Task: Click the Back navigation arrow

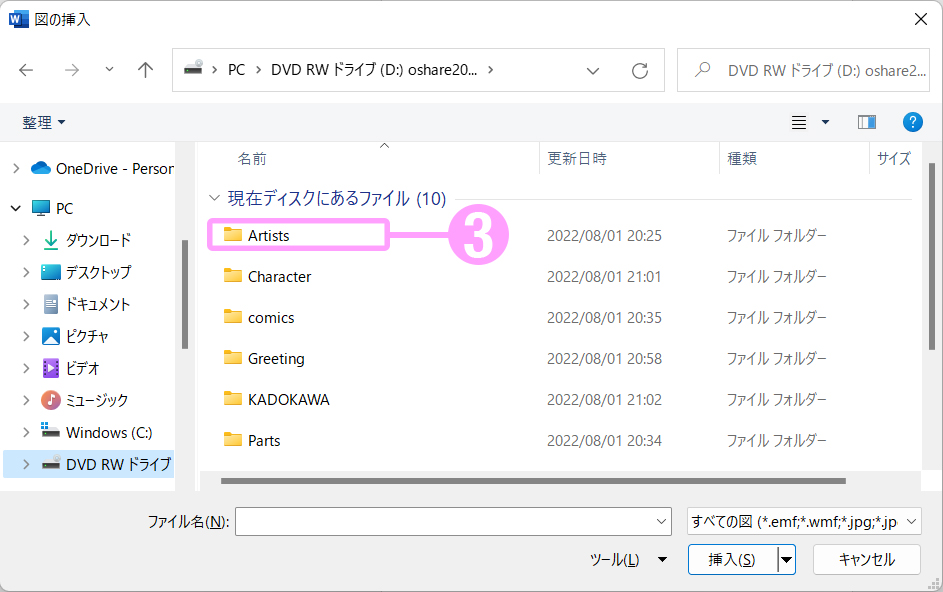Action: [27, 70]
